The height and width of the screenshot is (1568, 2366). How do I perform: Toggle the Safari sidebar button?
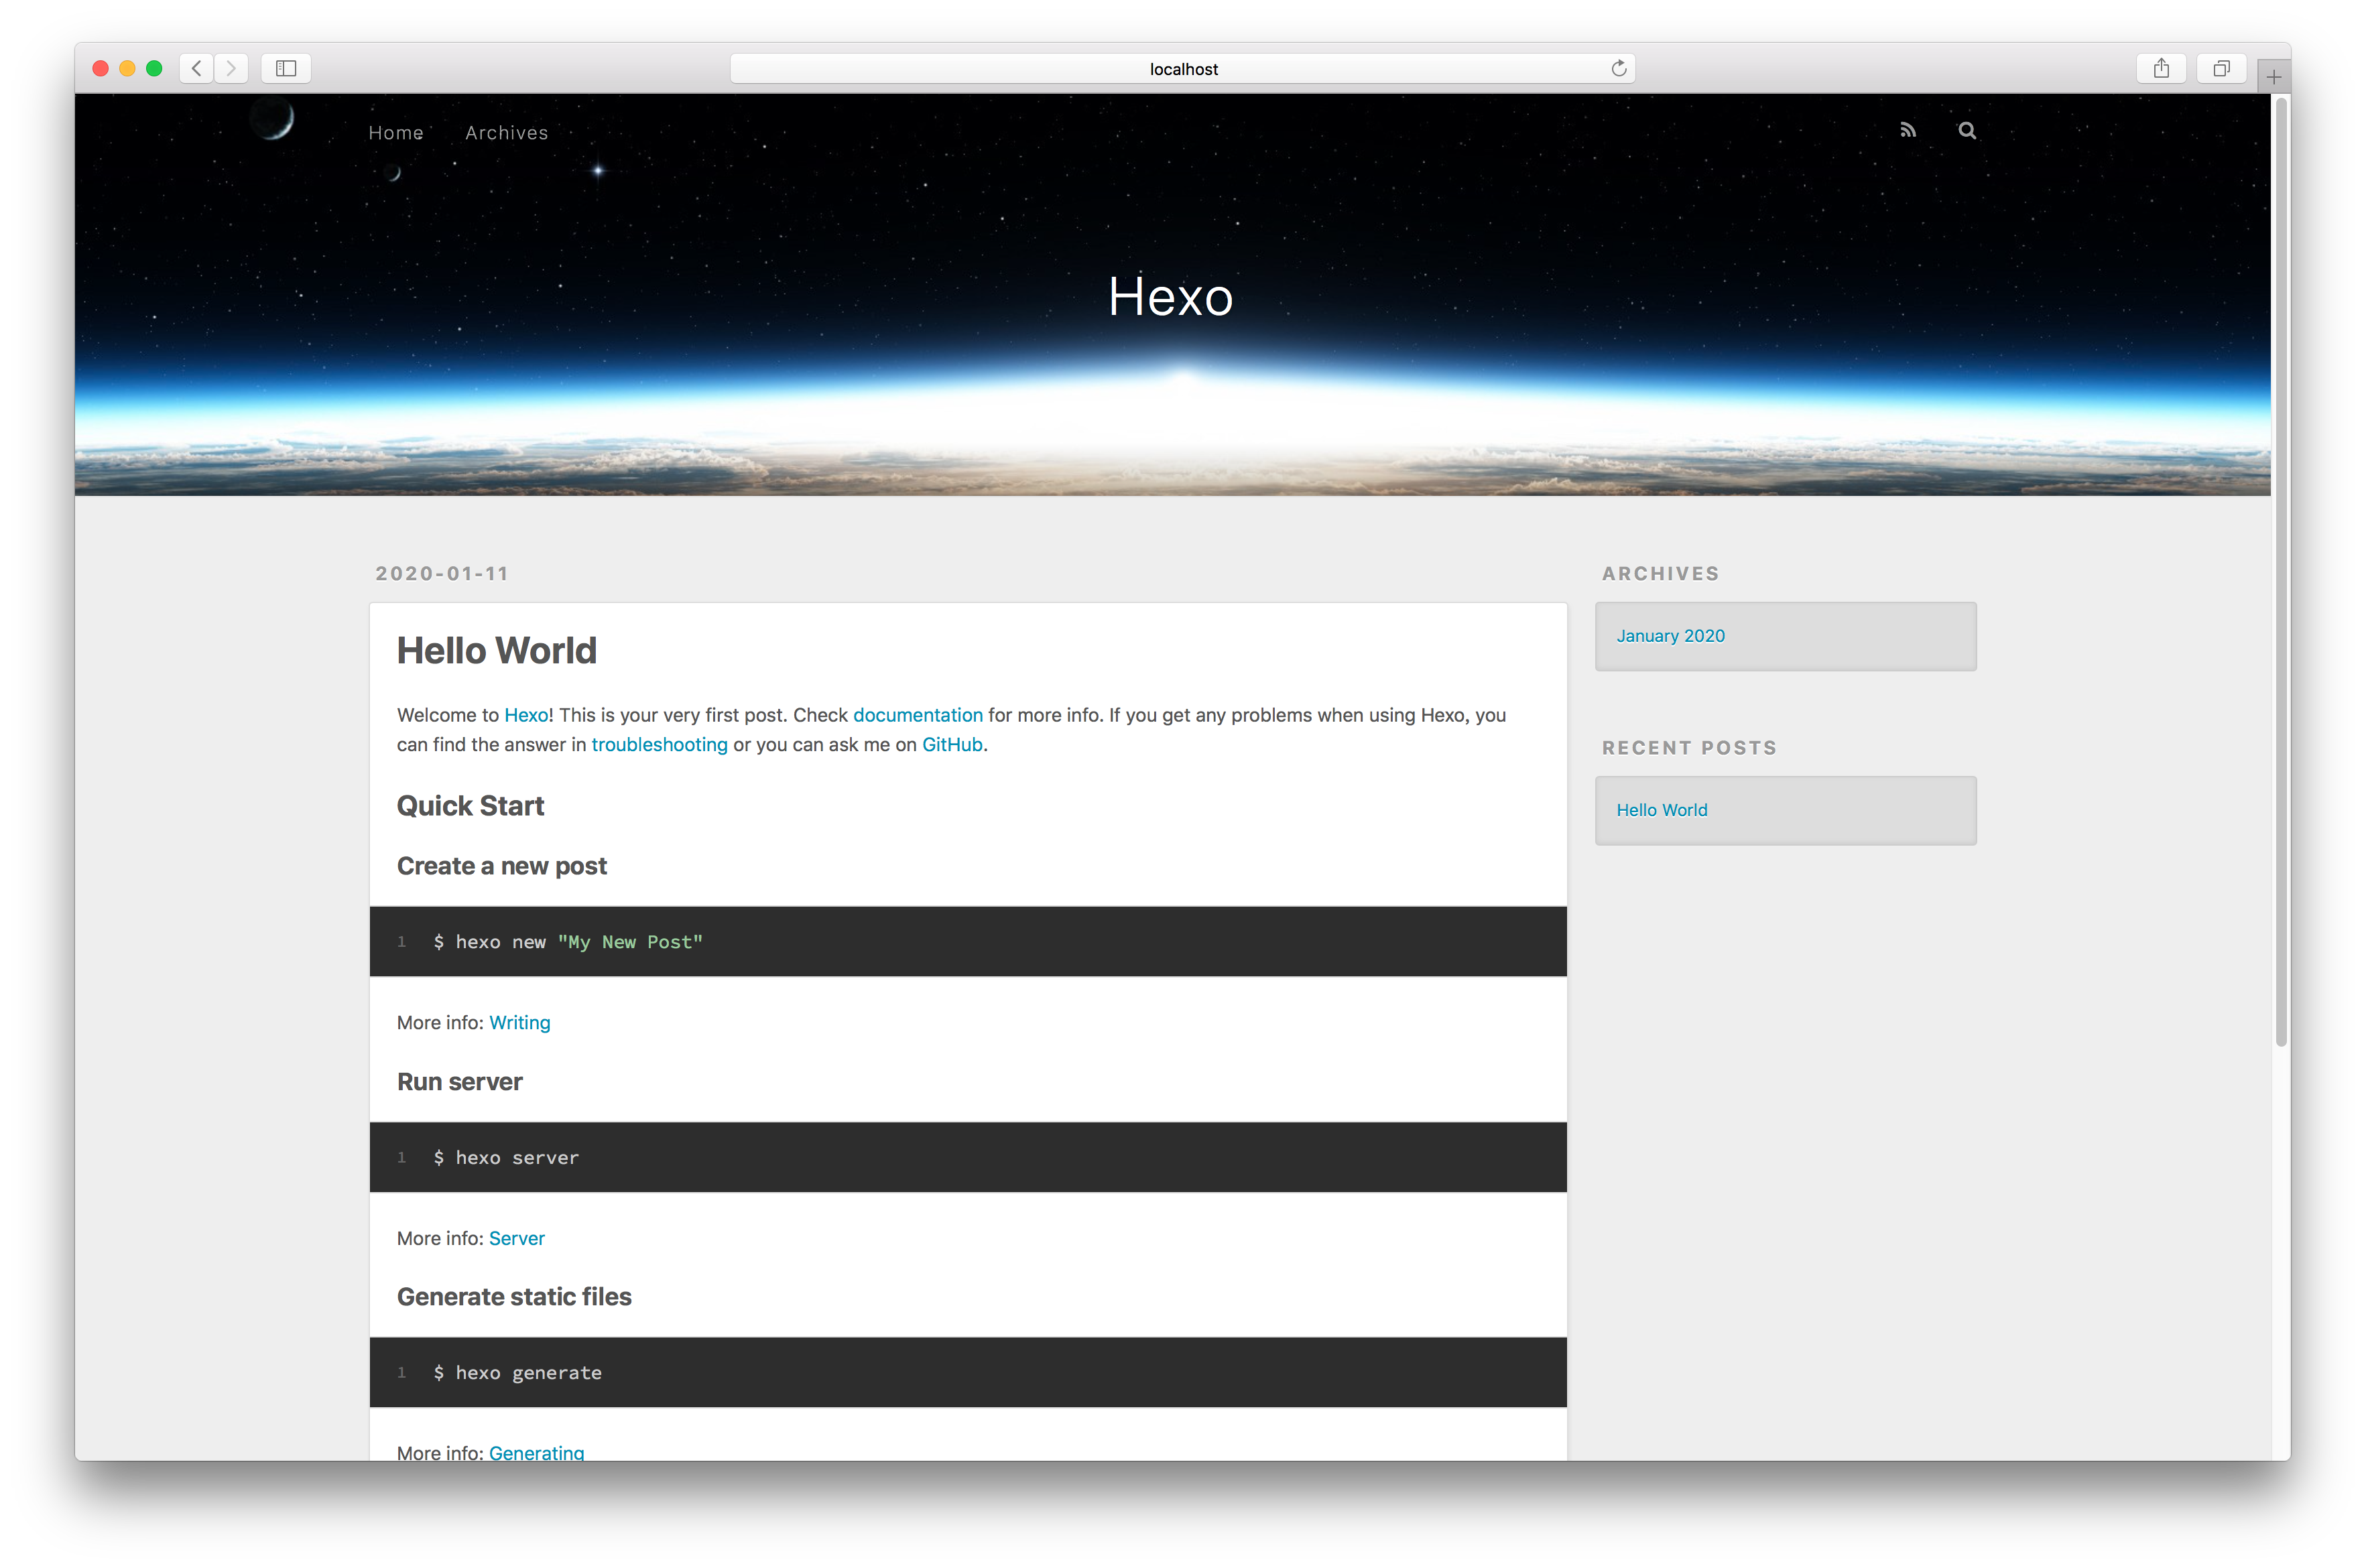coord(286,68)
